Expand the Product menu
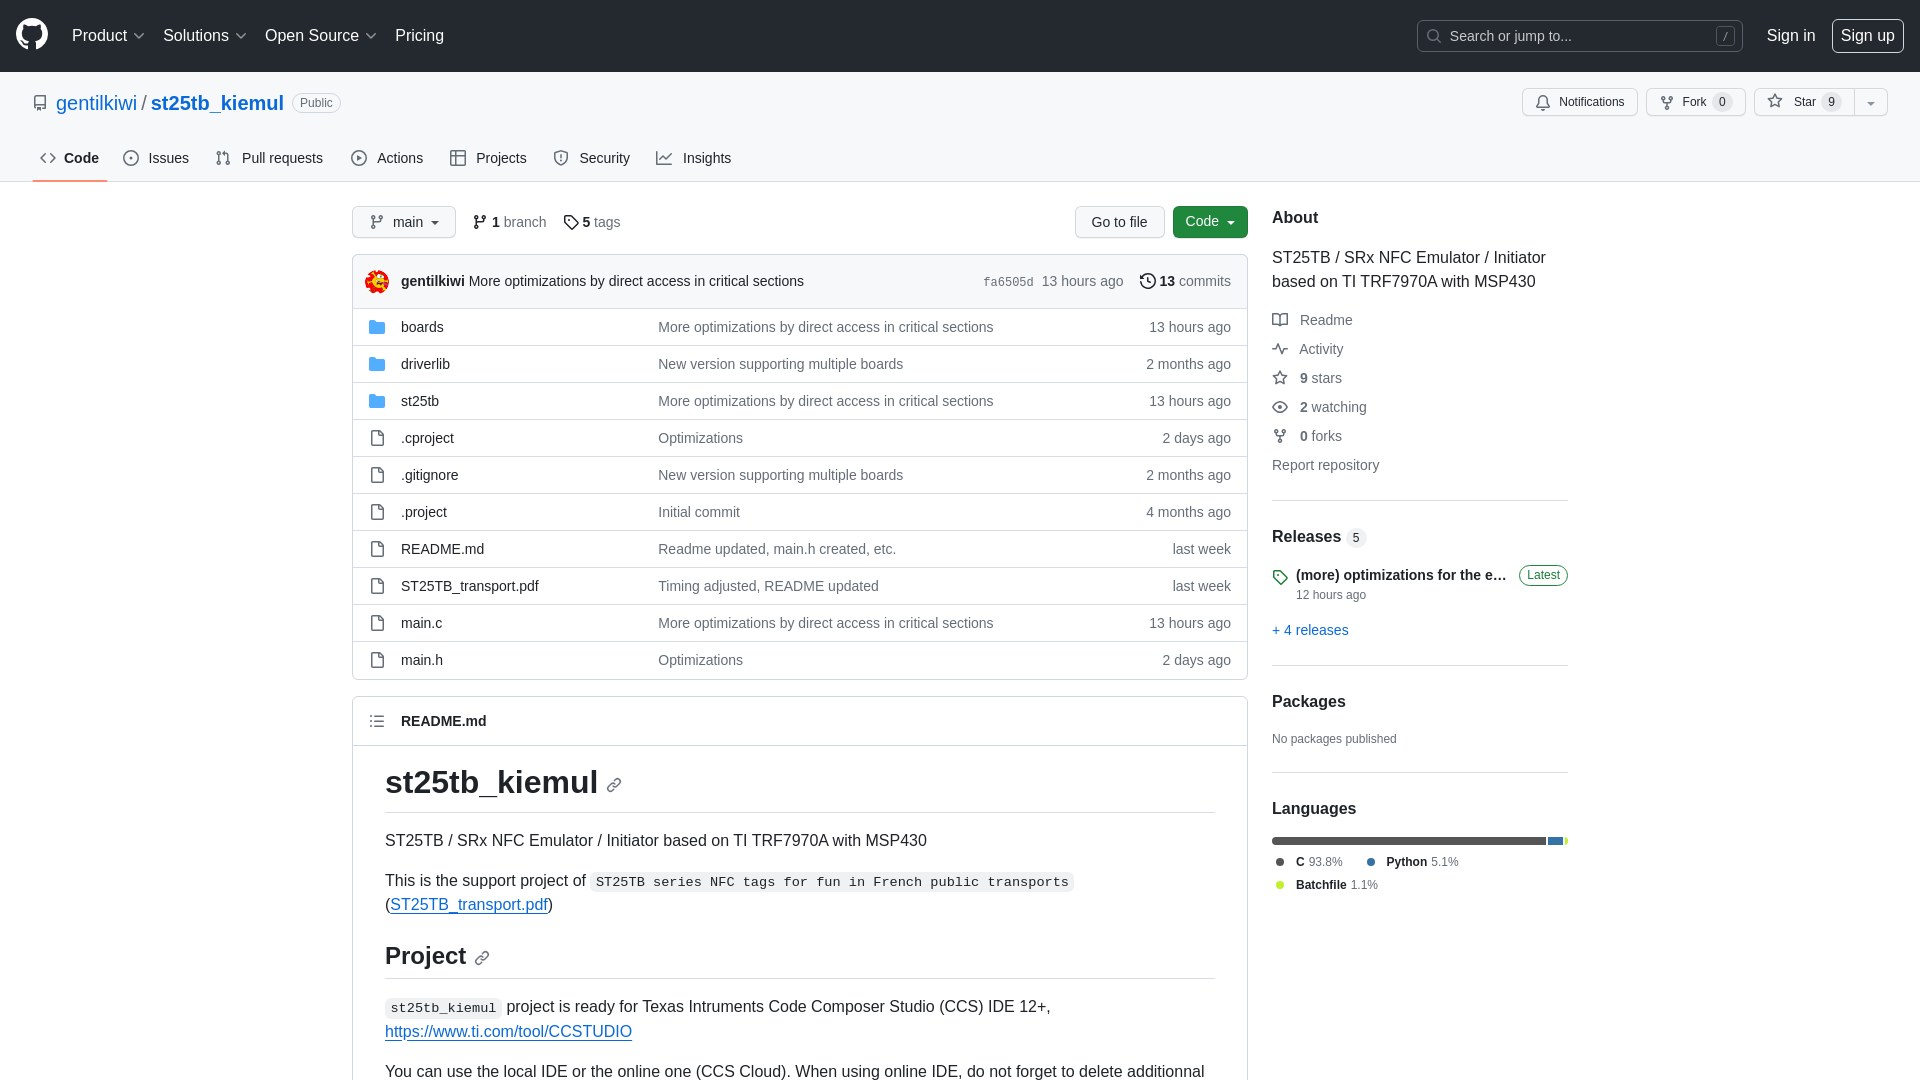Viewport: 1920px width, 1080px height. (108, 36)
